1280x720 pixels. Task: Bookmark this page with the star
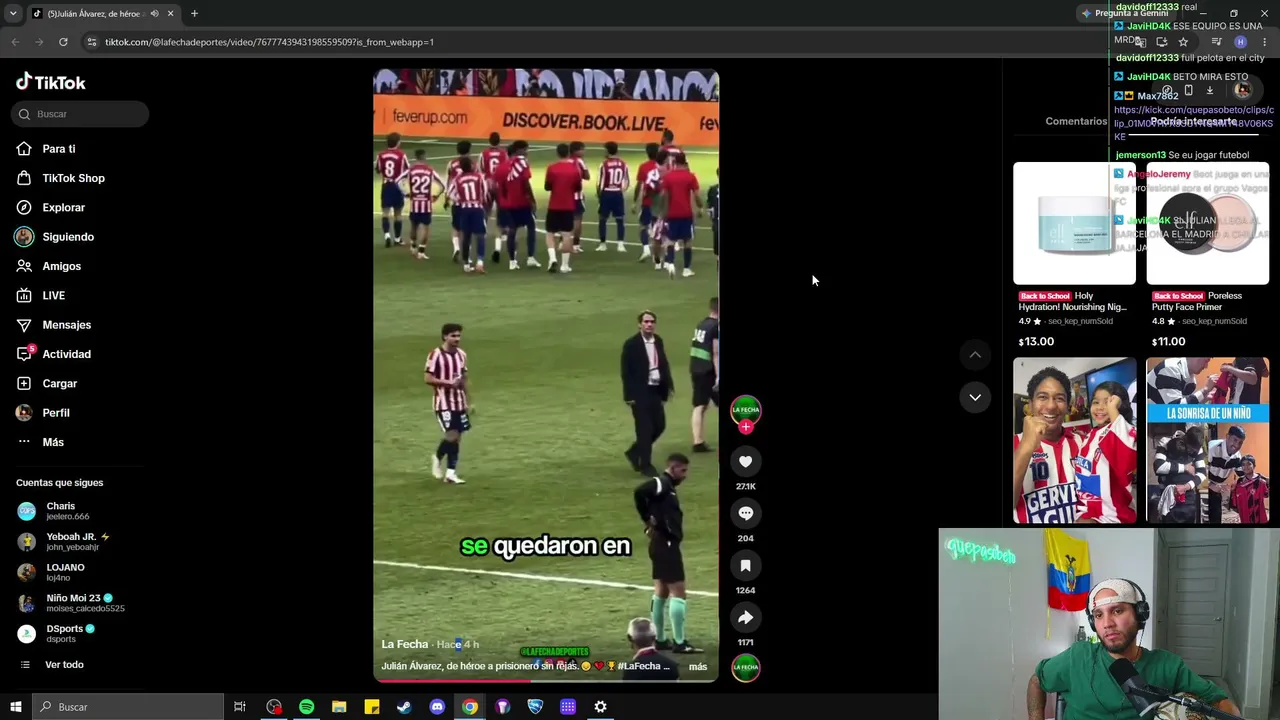[x=1183, y=42]
